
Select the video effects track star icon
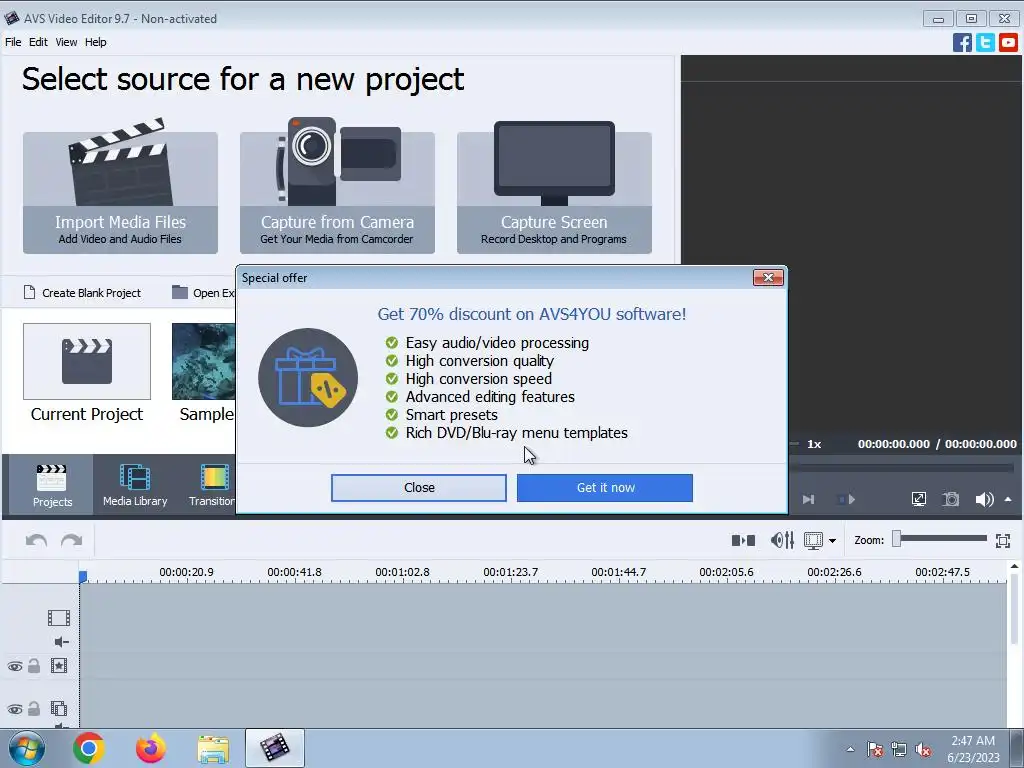(x=59, y=666)
